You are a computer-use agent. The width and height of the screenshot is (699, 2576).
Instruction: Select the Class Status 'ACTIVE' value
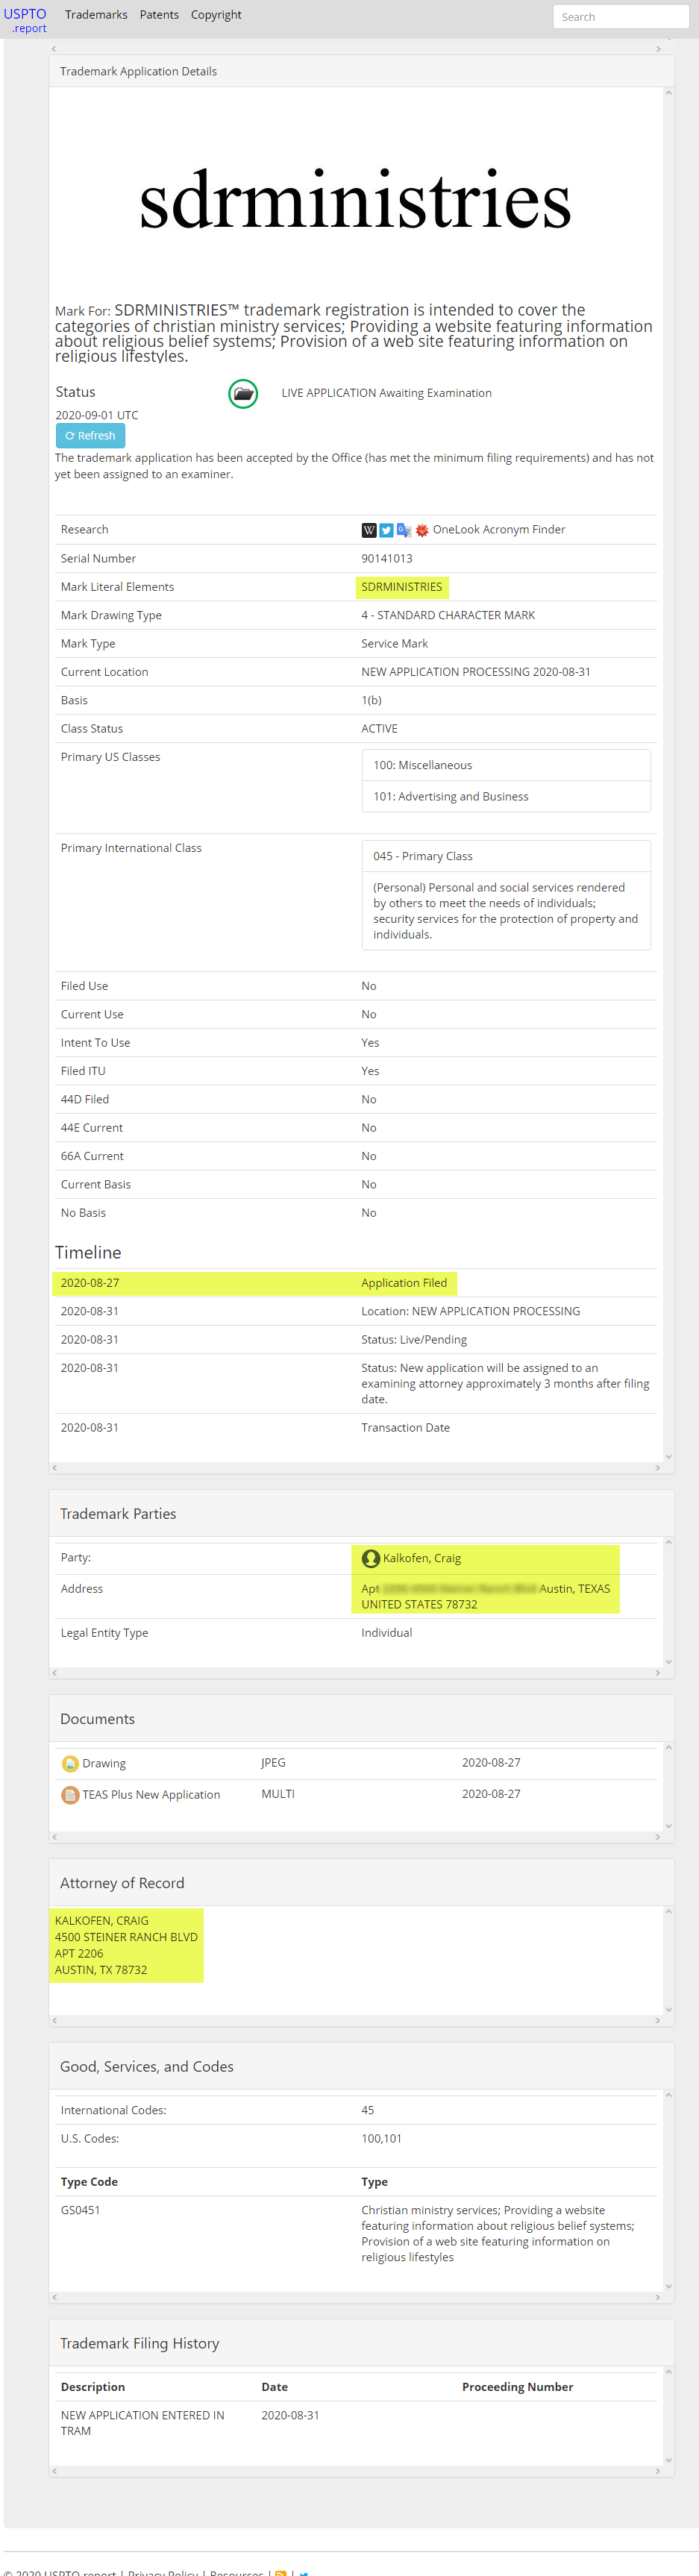pyautogui.click(x=379, y=729)
